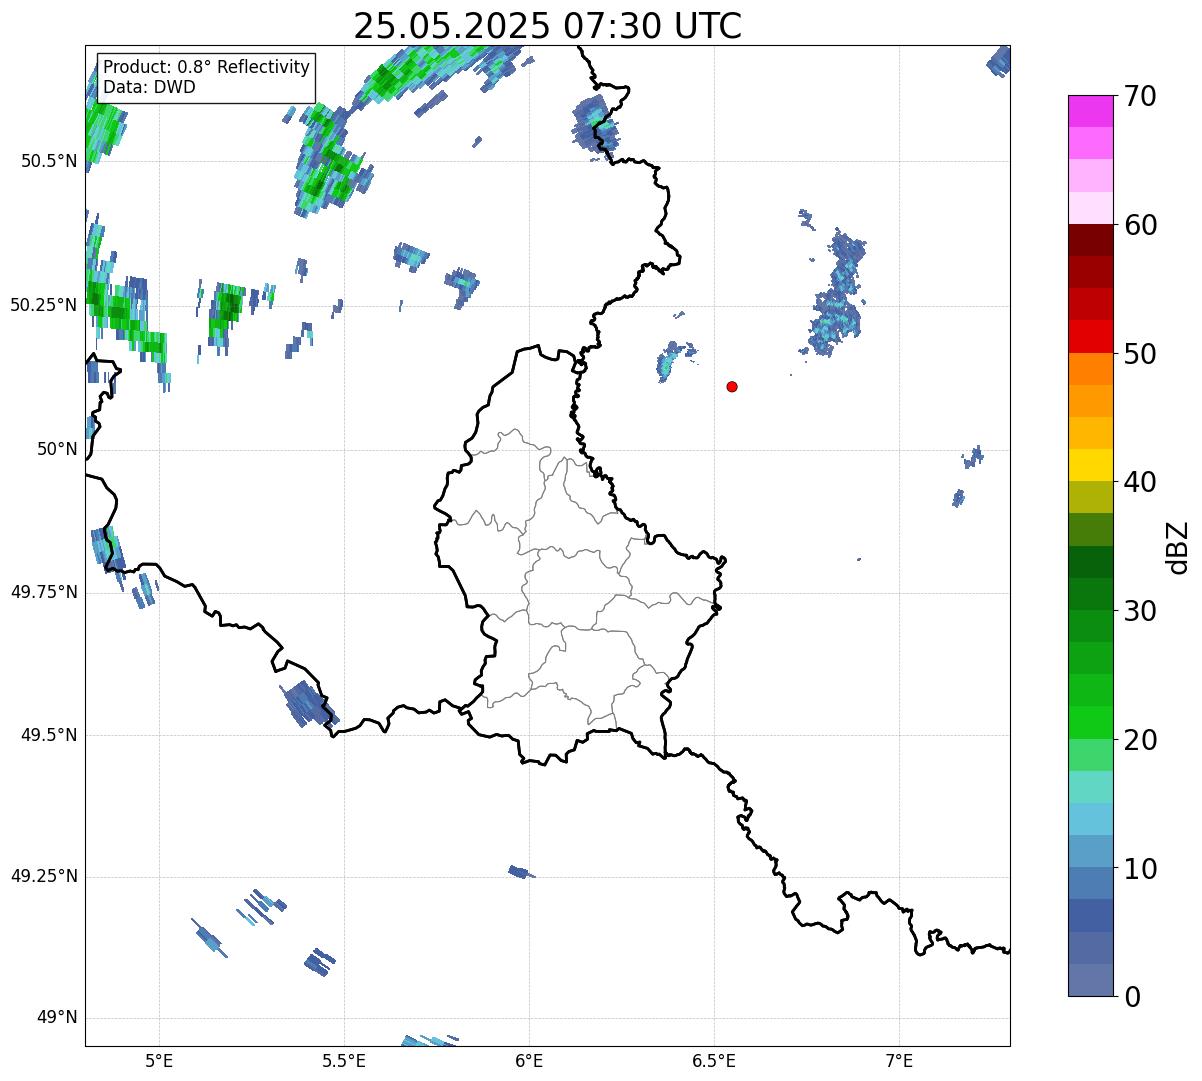Click the 60 colorbar tick label
The image size is (1202, 1081).
(1139, 225)
